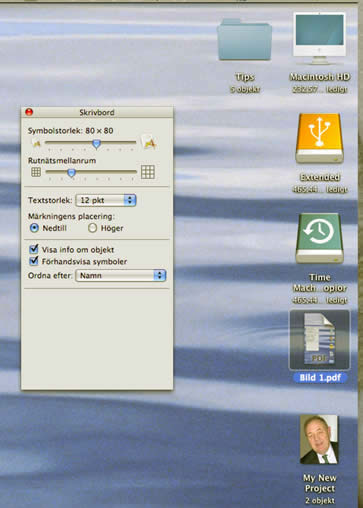Image resolution: width=363 pixels, height=508 pixels.
Task: Uncheck Förhandsvisa symboler checkbox
Action: pyautogui.click(x=34, y=261)
